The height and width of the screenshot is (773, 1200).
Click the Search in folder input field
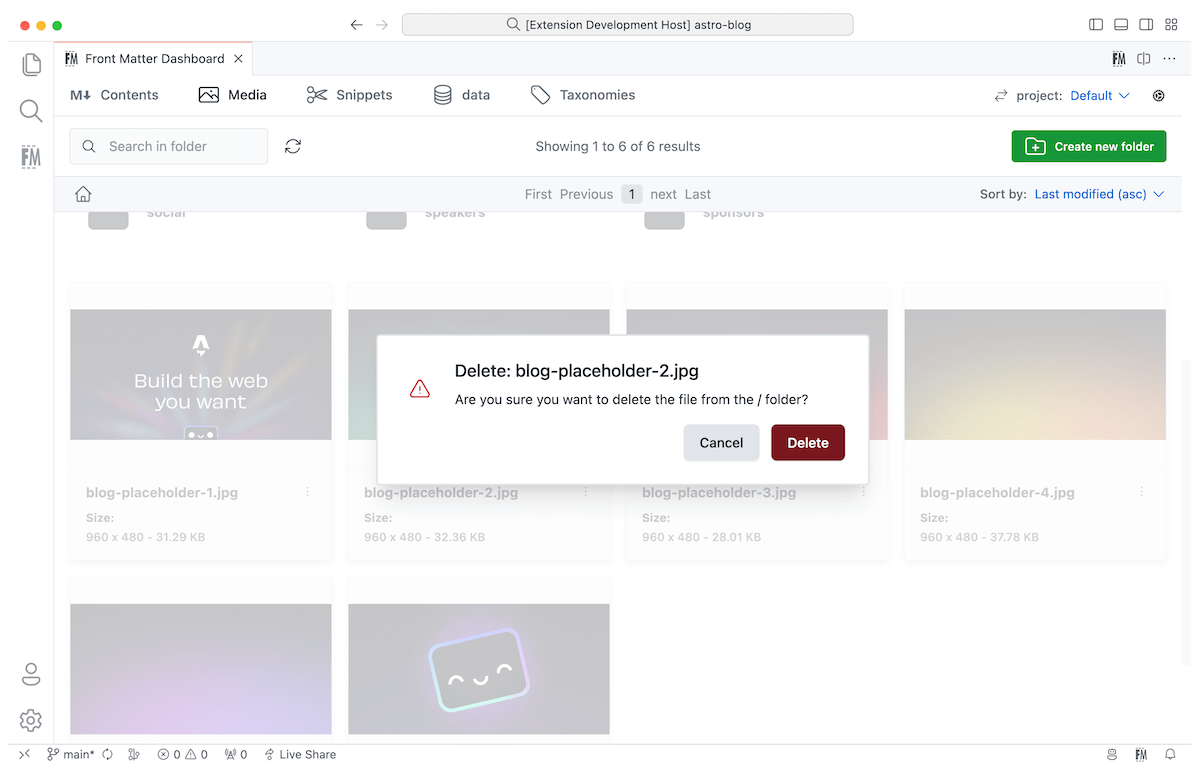point(168,146)
